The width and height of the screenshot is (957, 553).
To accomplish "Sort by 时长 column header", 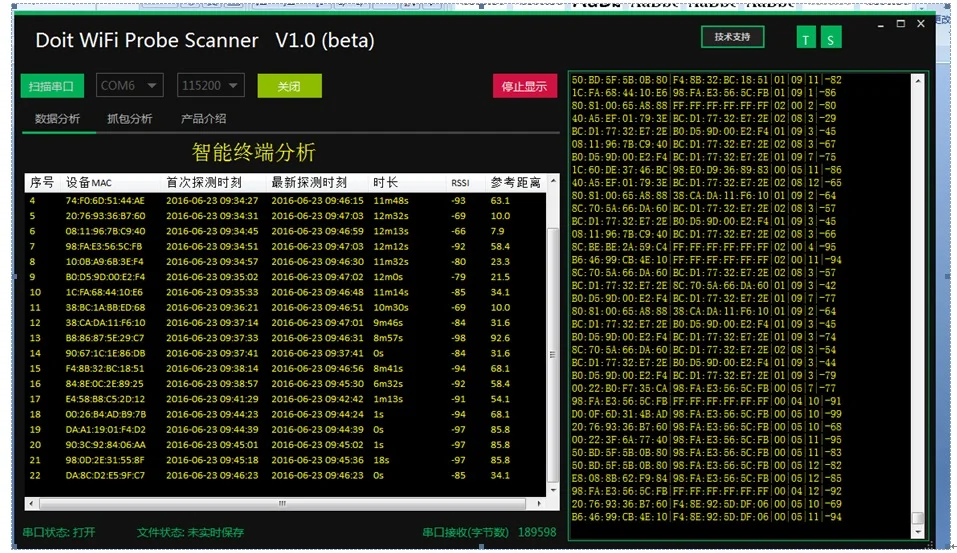I will coord(385,183).
